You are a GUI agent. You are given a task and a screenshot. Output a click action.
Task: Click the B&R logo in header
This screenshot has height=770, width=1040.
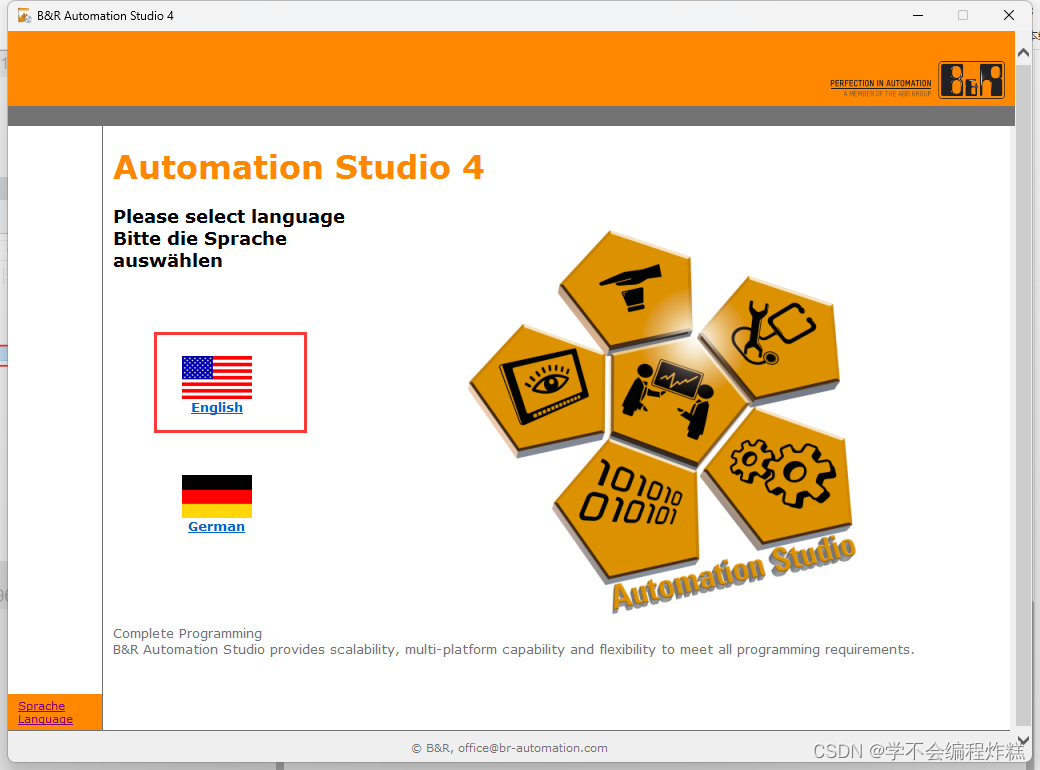[971, 80]
